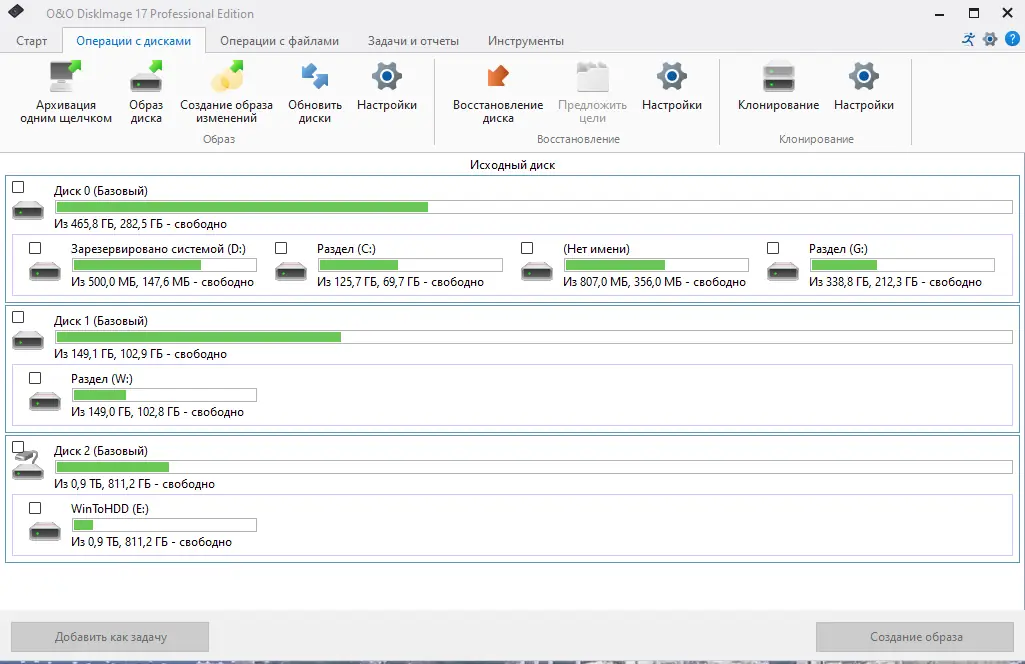Open program settings gear at top right
This screenshot has width=1025, height=664.
[x=990, y=39]
